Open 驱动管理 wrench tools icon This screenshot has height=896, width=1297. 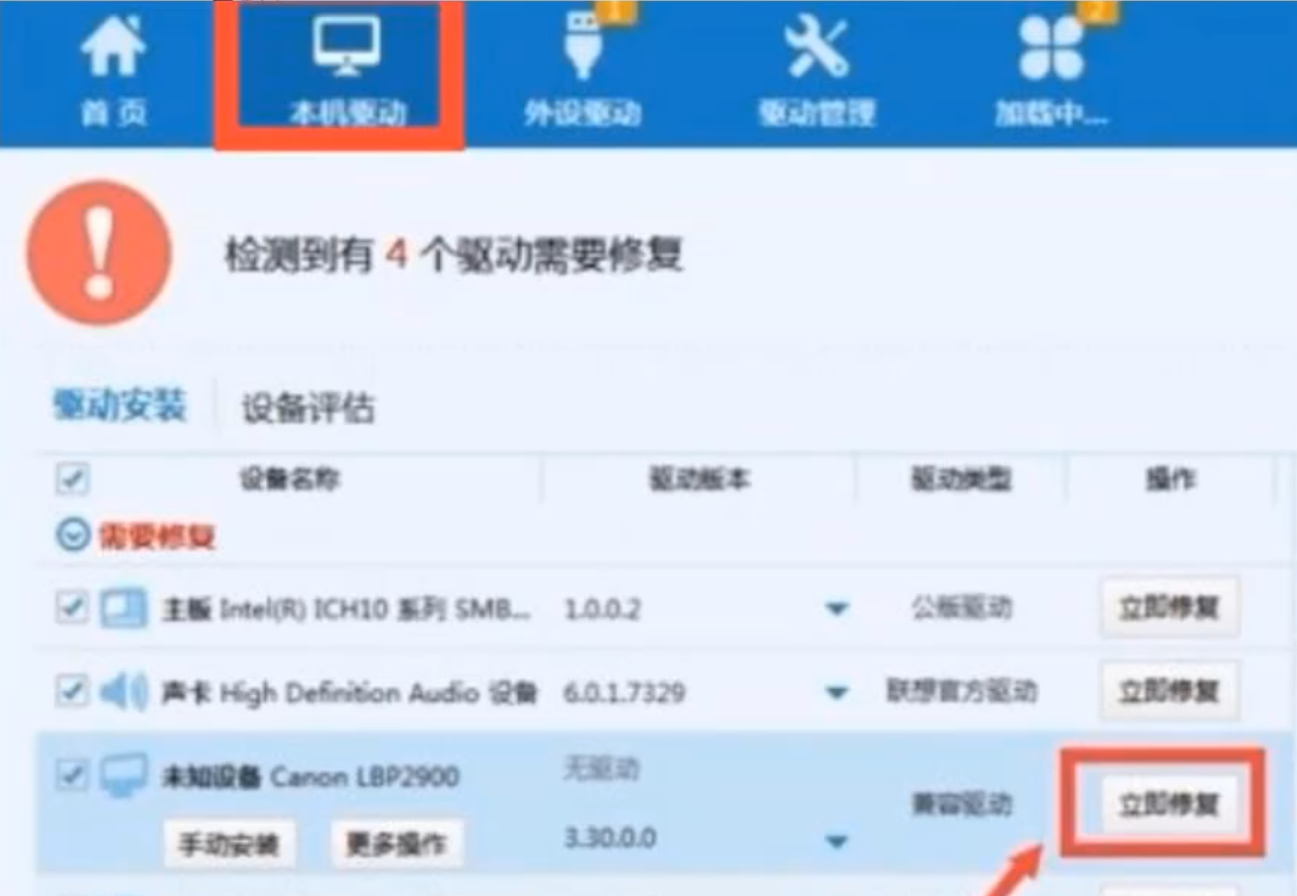(816, 50)
